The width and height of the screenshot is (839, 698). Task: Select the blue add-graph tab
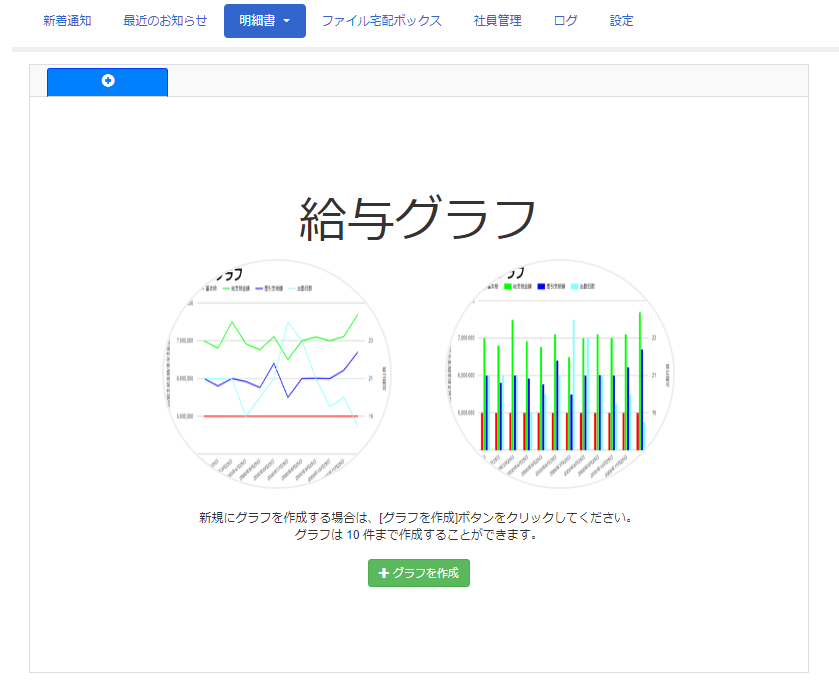107,82
